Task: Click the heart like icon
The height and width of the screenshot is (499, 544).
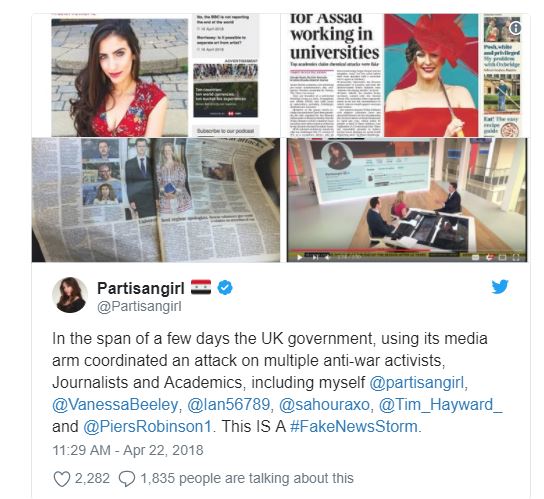Action: pyautogui.click(x=62, y=479)
